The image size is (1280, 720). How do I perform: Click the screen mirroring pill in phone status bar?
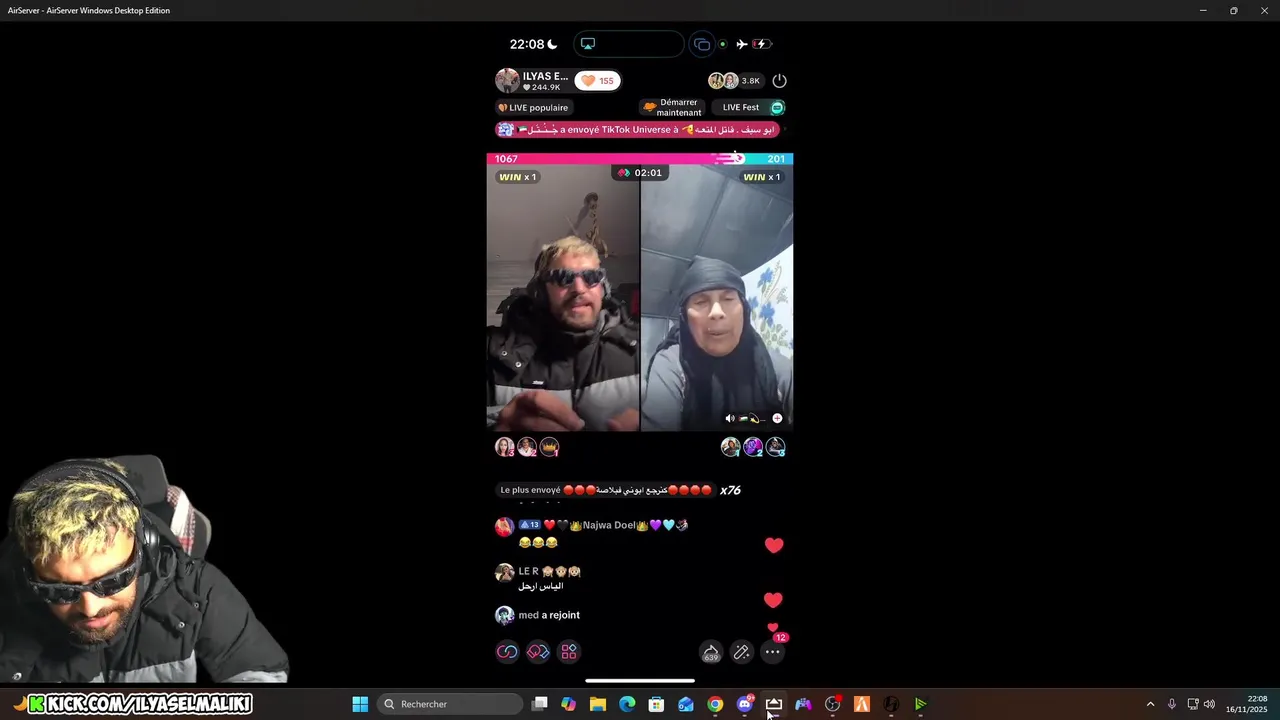tap(629, 44)
